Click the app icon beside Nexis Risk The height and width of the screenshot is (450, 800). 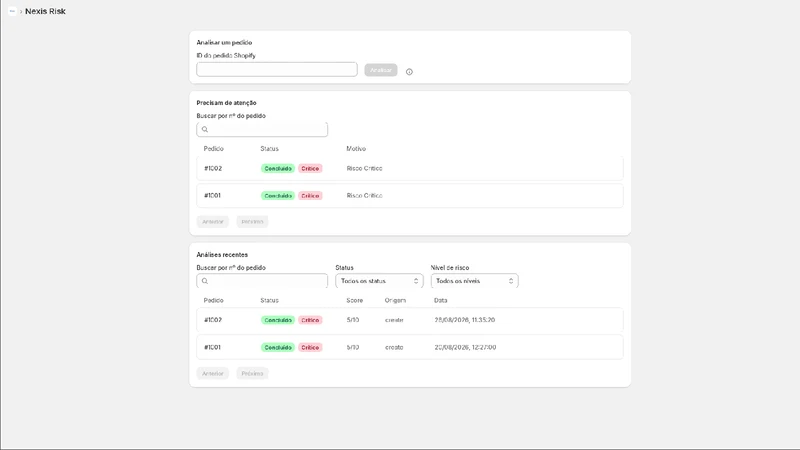(12, 11)
